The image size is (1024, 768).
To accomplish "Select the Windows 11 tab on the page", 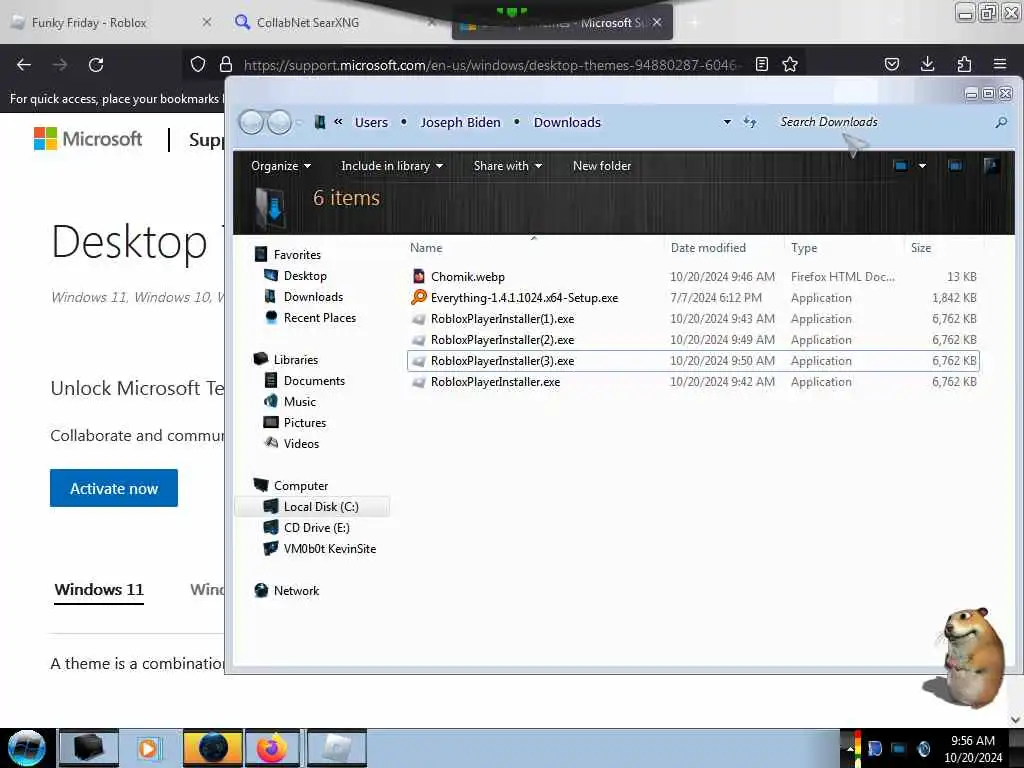I will (99, 589).
